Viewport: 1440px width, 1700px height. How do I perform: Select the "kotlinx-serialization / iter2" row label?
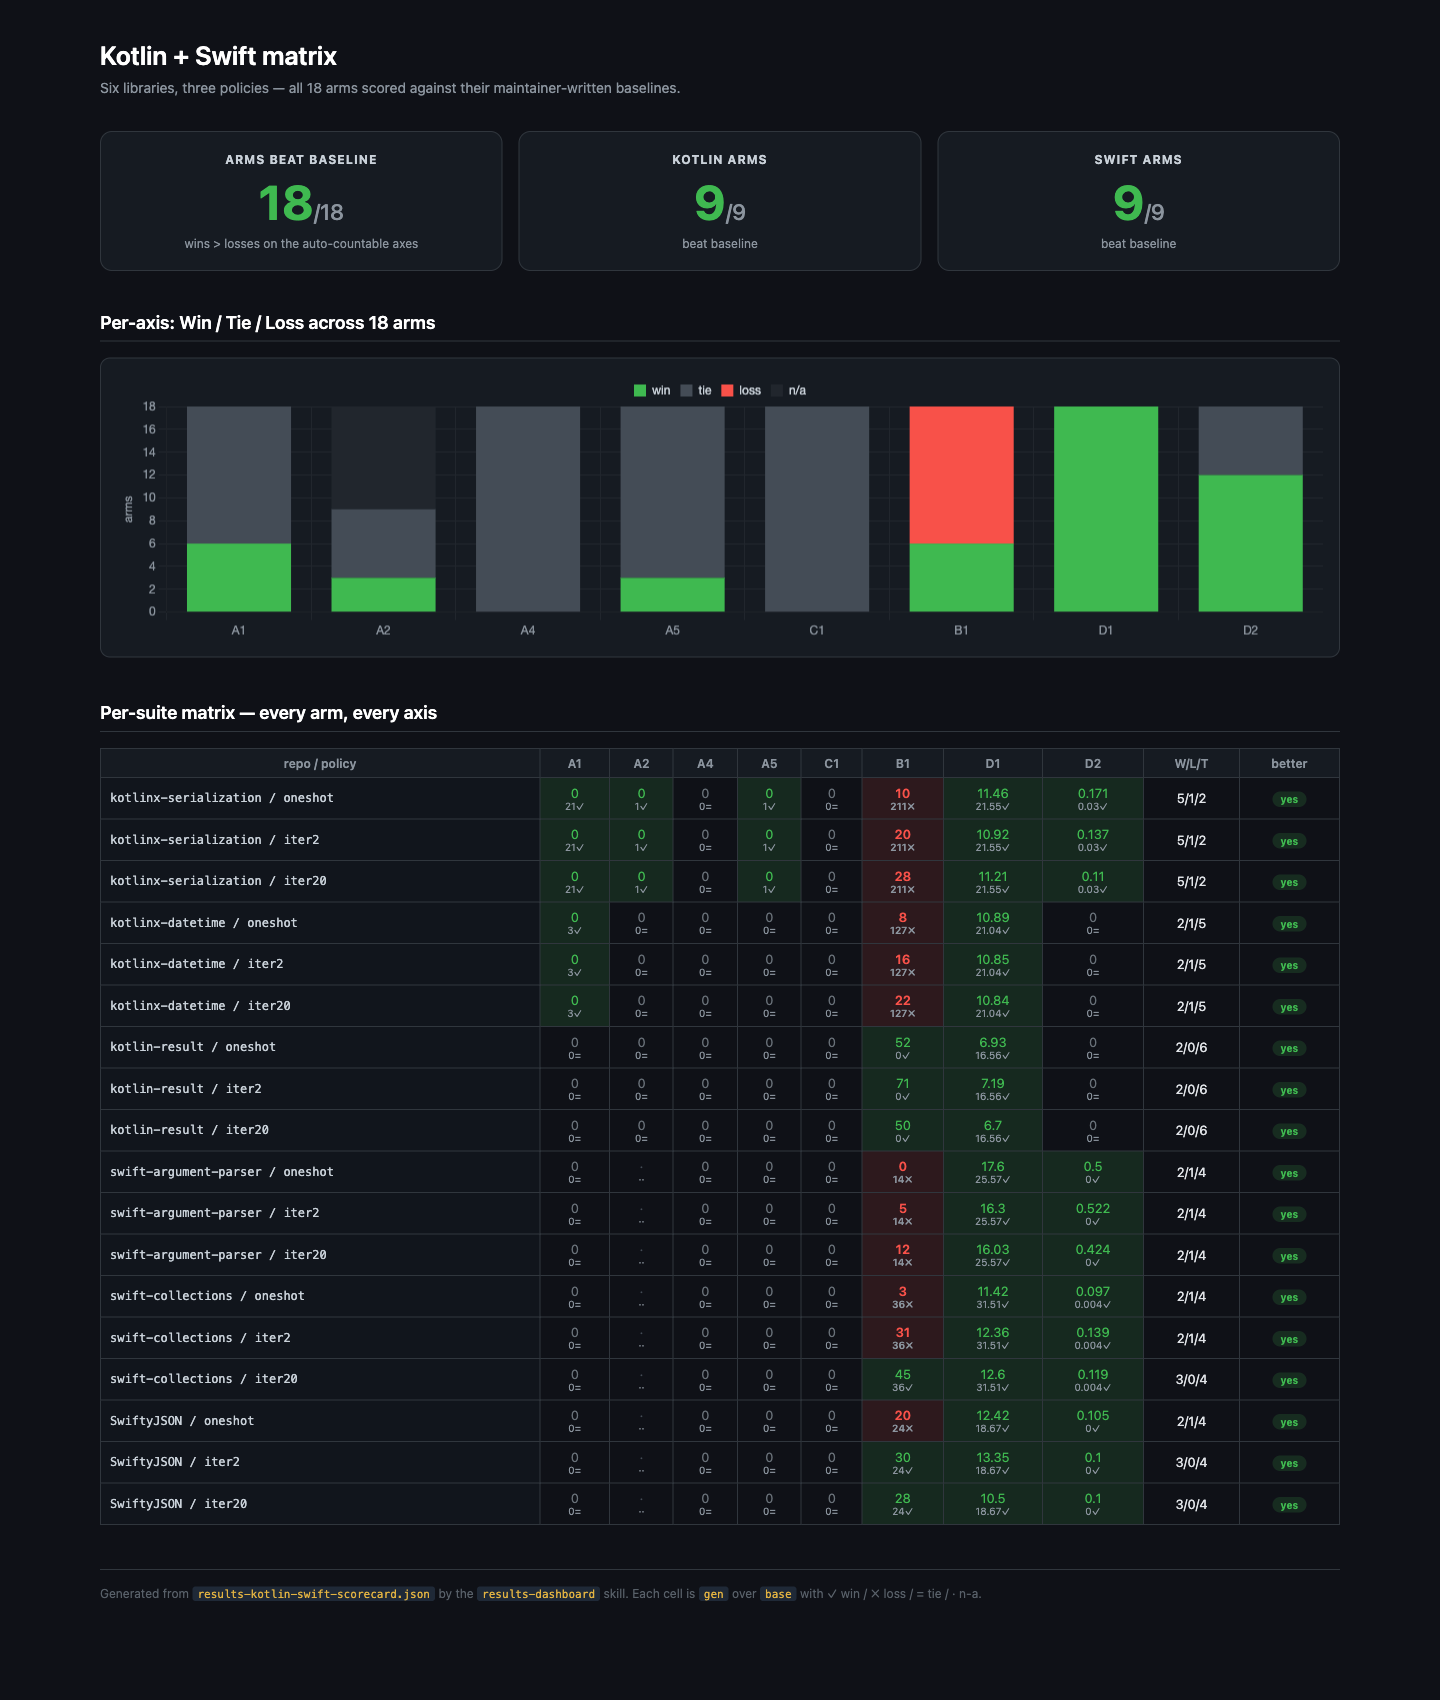[x=215, y=840]
